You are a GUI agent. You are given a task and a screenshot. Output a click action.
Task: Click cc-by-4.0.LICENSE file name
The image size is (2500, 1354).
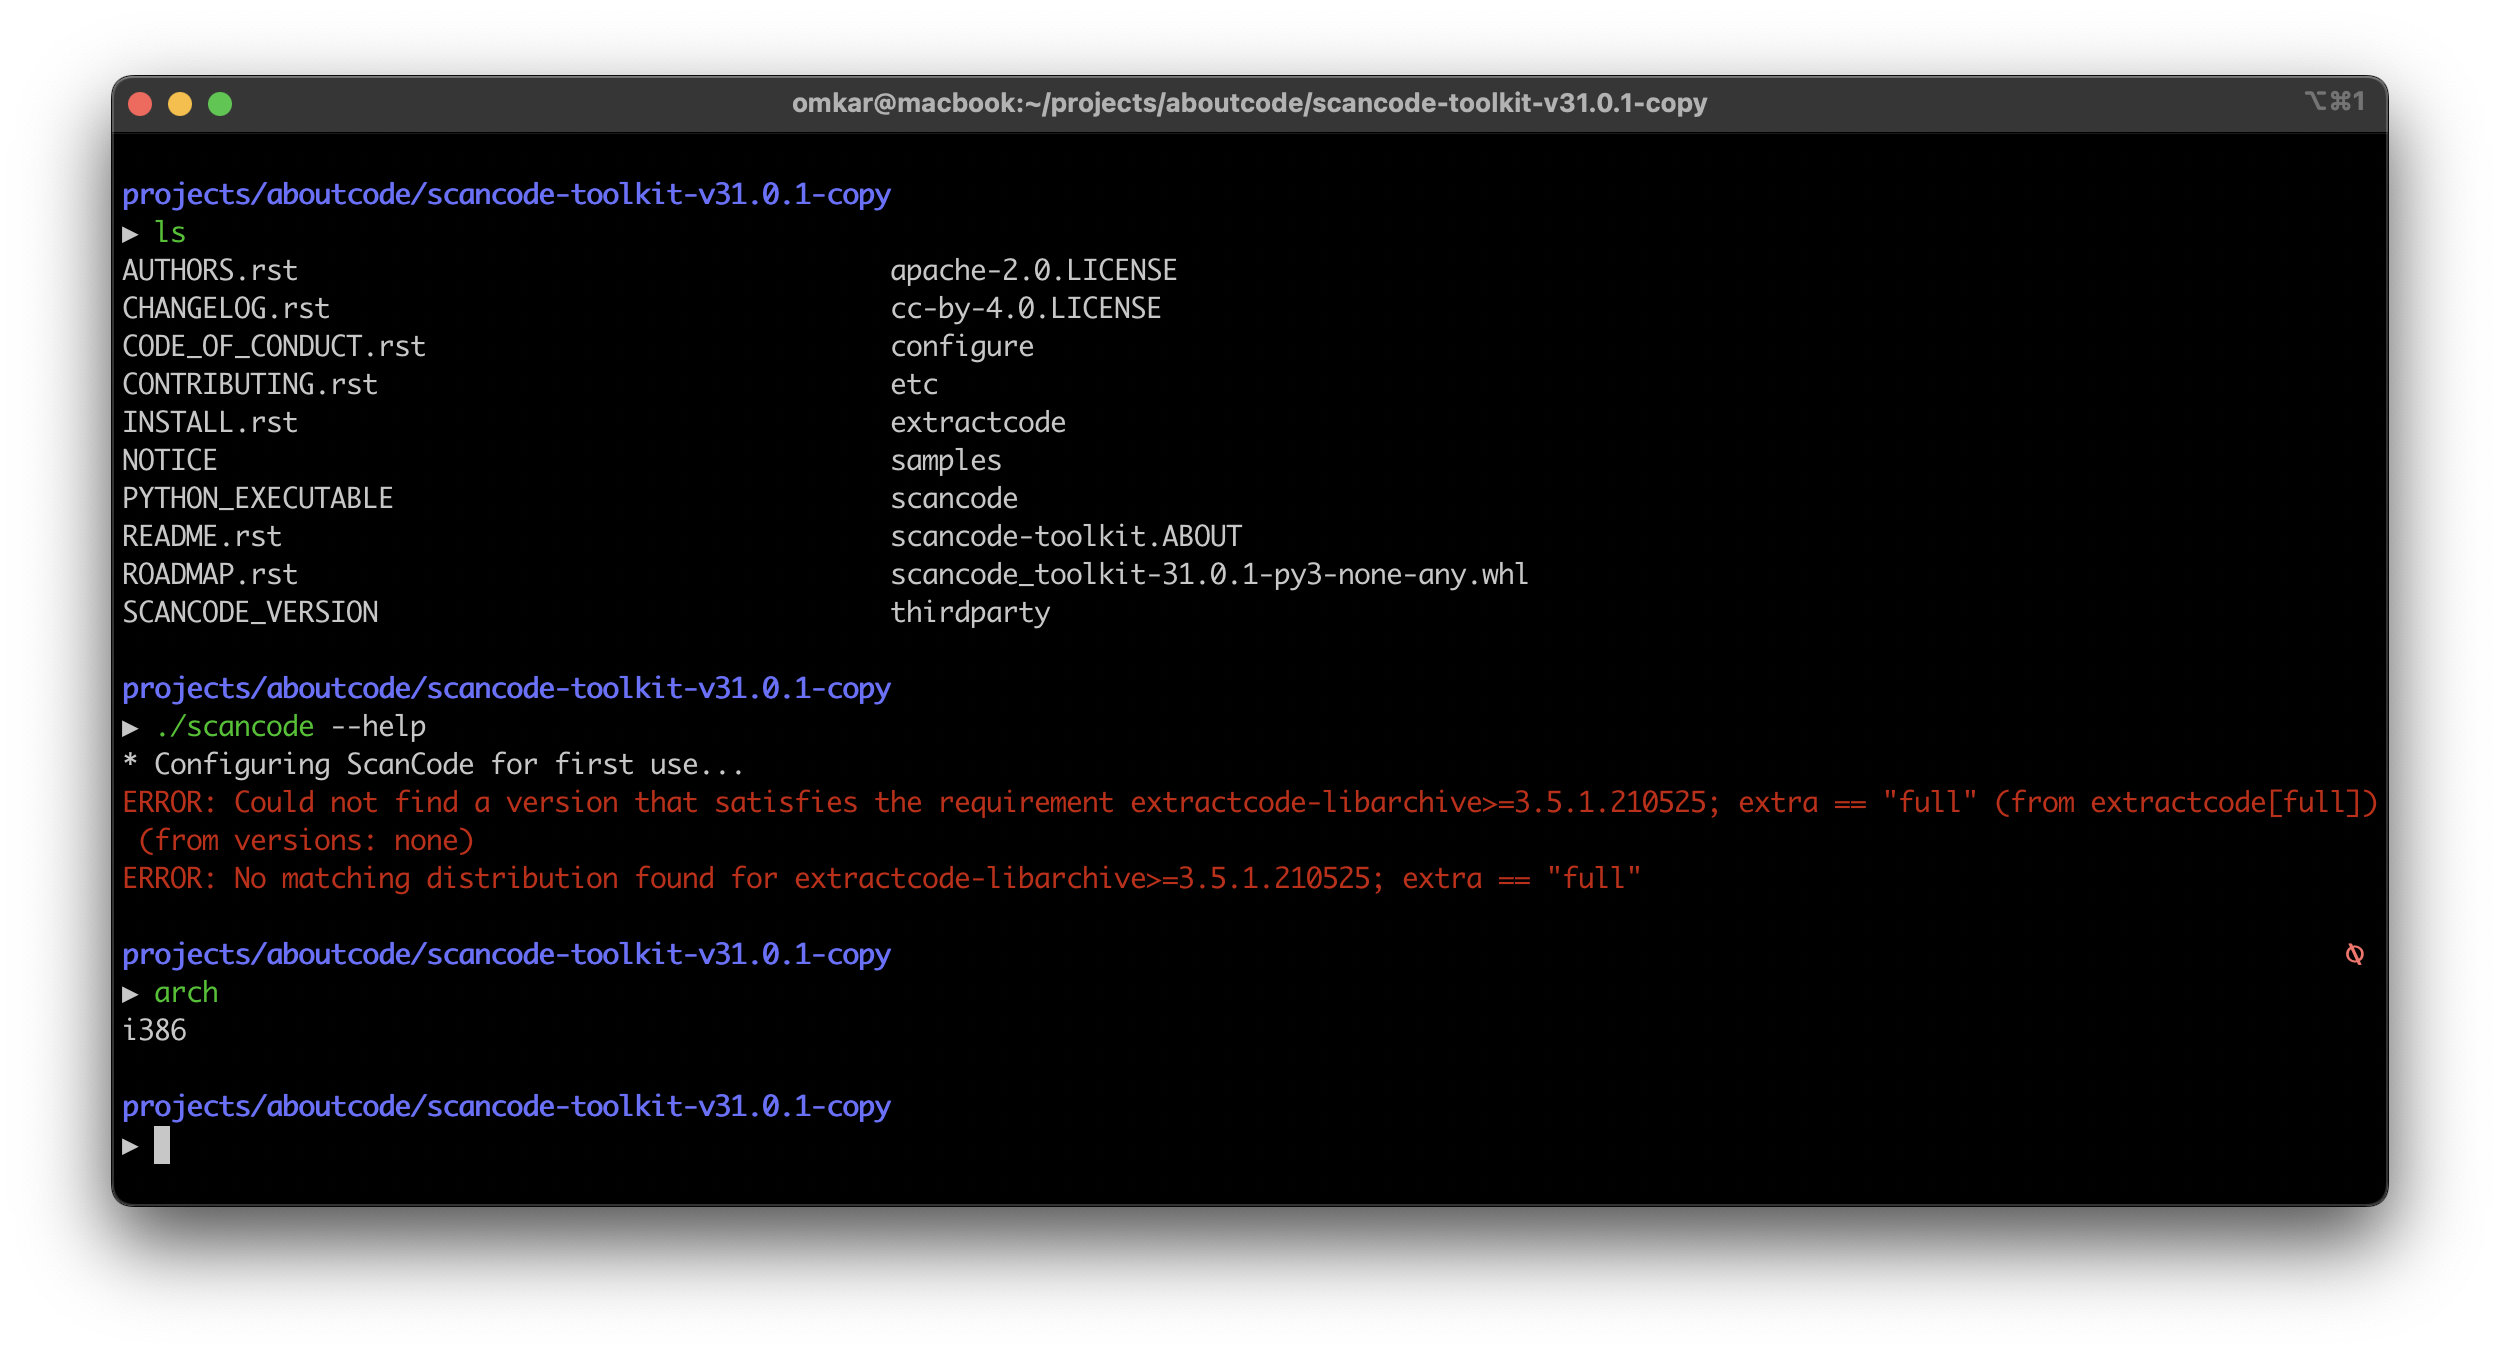pos(1026,309)
